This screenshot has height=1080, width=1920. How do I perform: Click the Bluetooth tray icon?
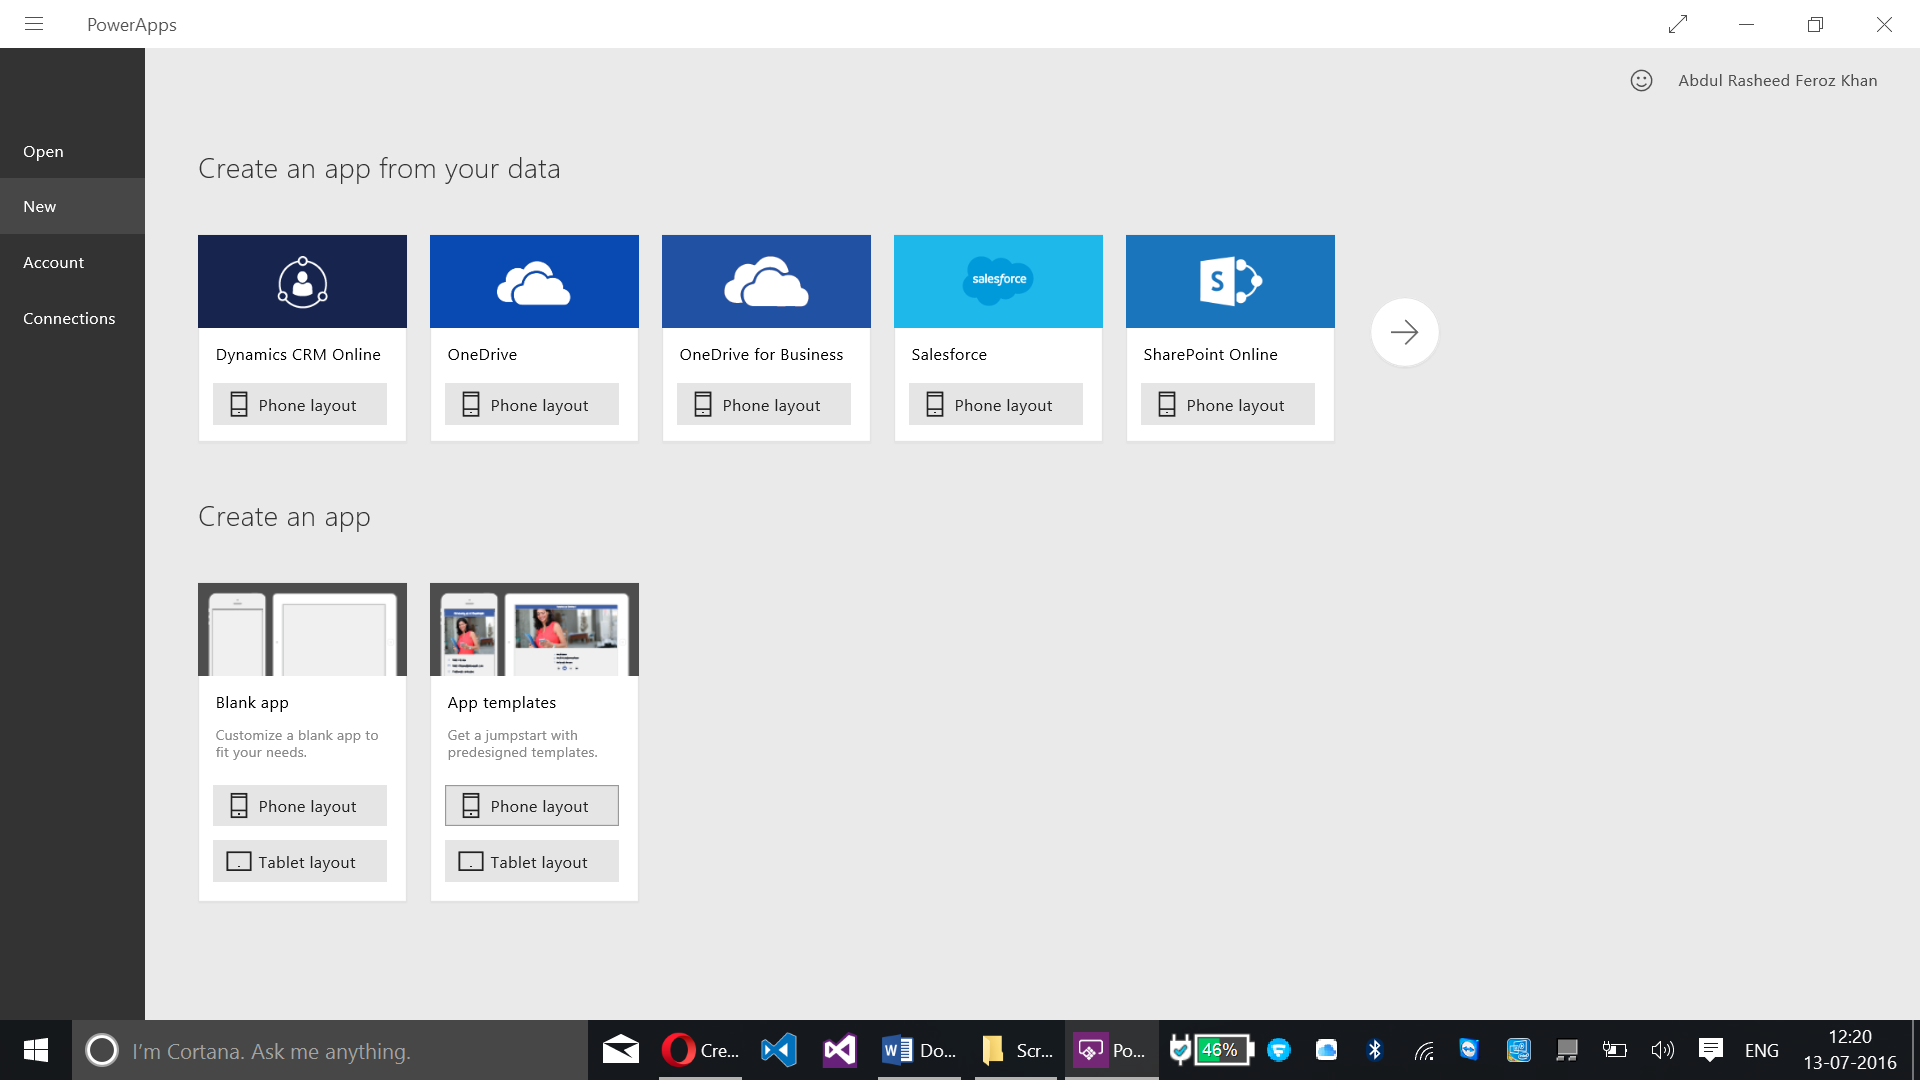[x=1375, y=1050]
